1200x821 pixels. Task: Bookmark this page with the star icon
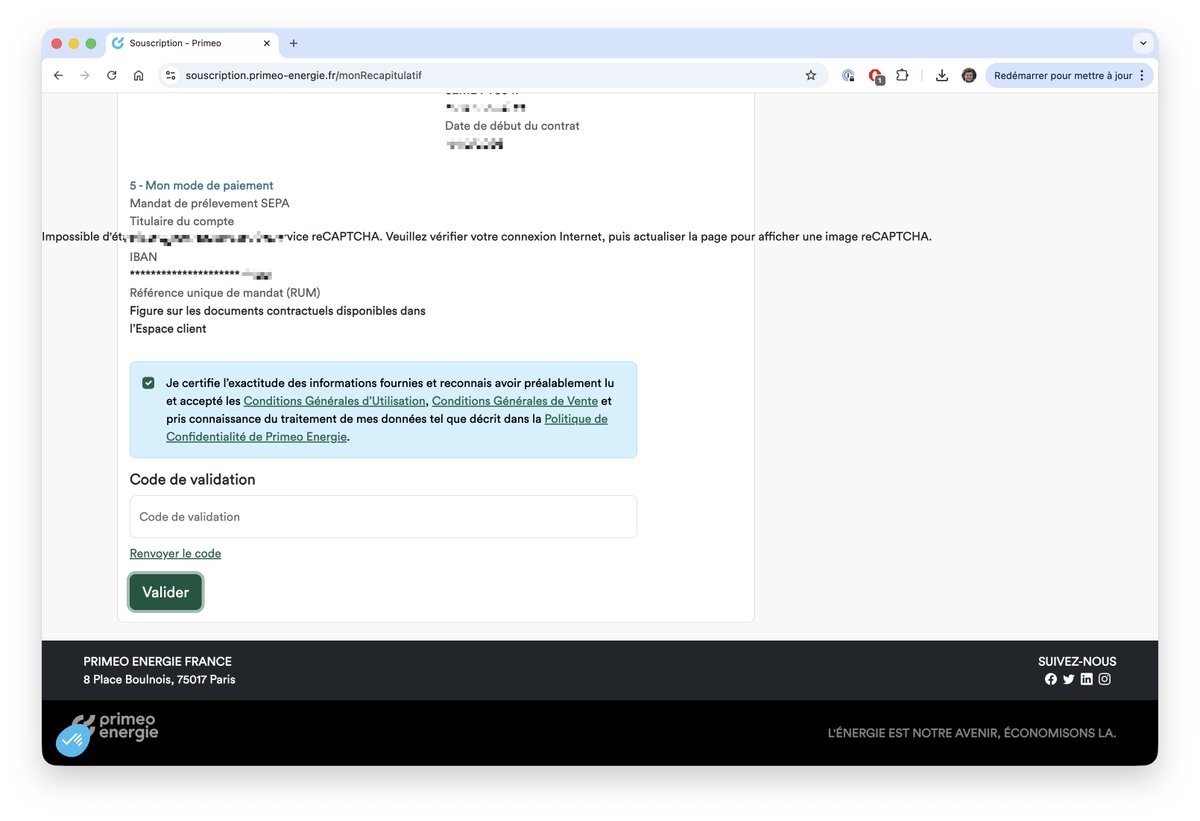[811, 75]
